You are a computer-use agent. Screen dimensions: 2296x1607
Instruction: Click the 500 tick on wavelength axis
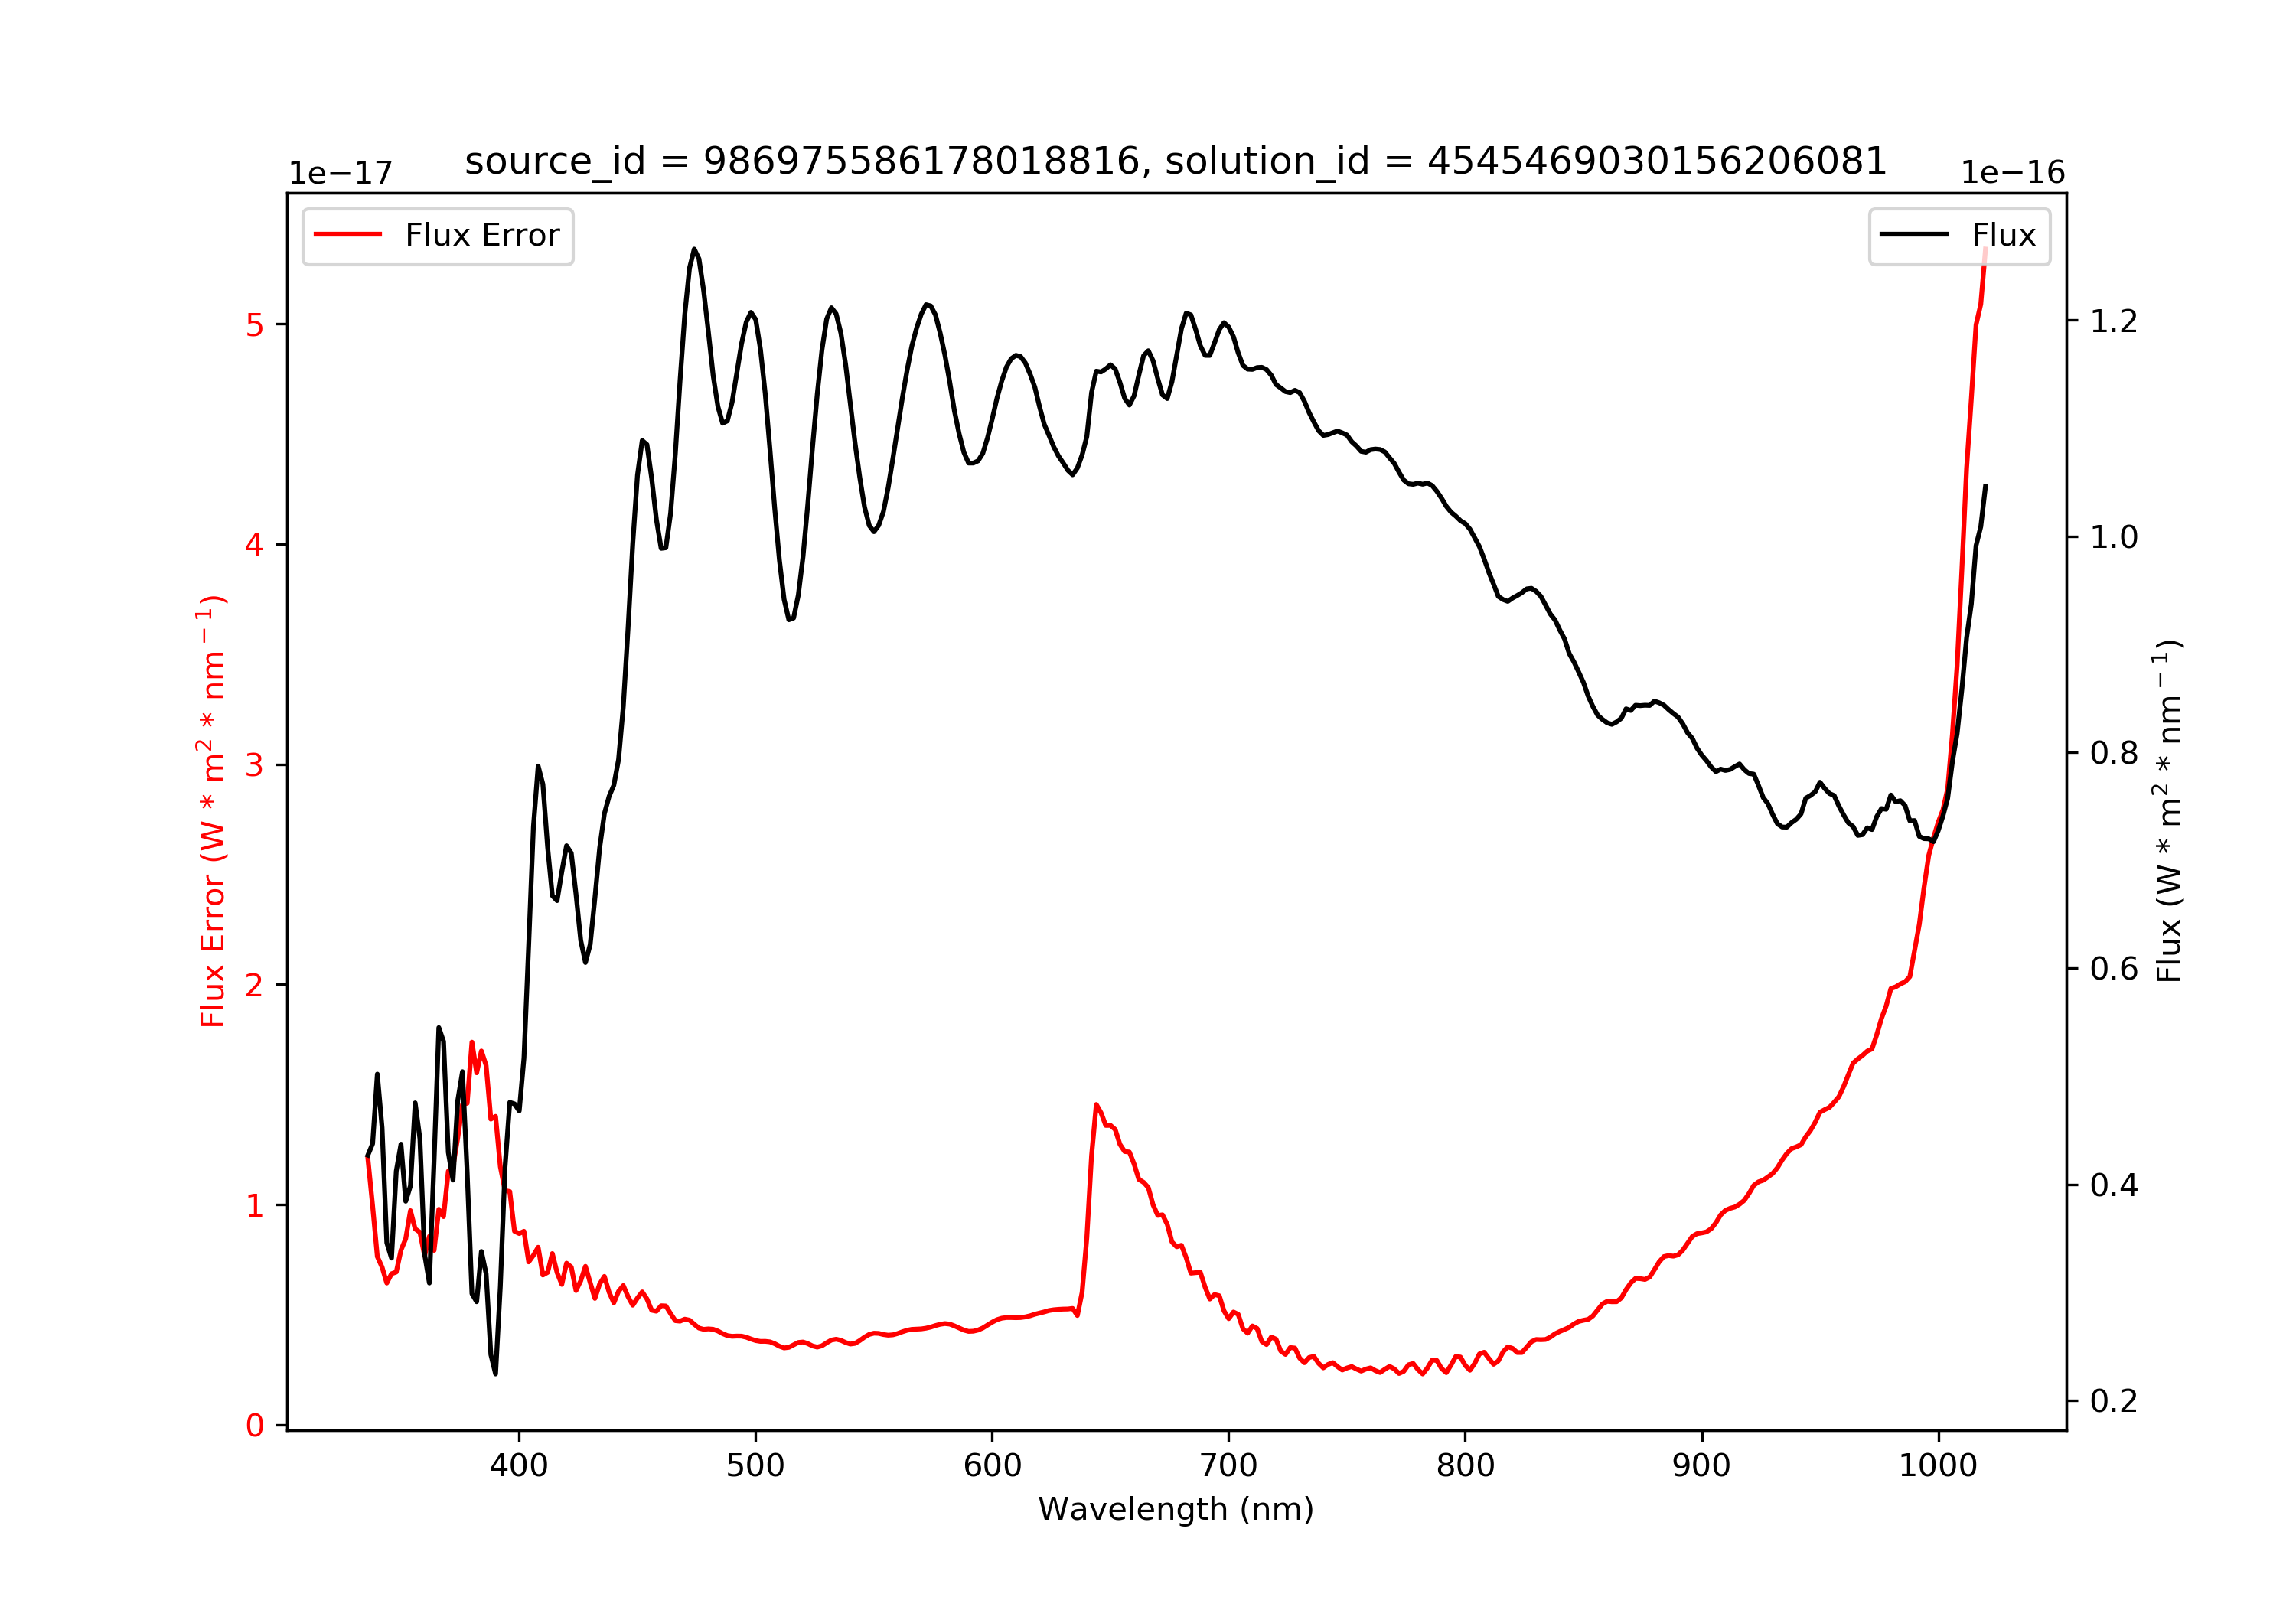755,1466
